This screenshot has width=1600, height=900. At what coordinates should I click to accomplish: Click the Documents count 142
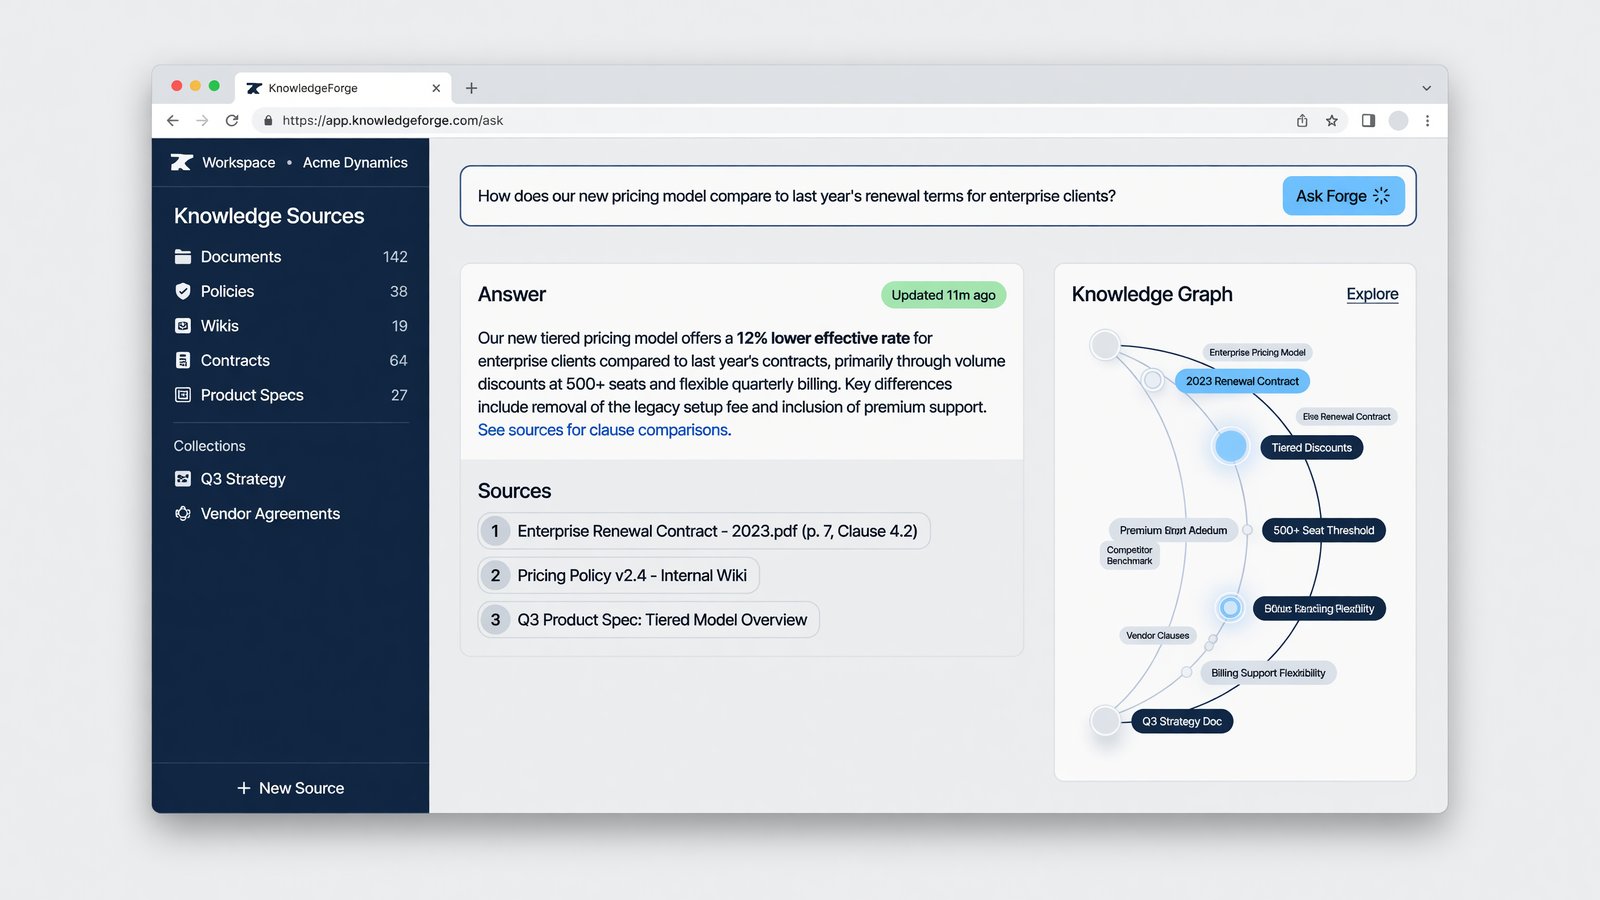click(395, 257)
